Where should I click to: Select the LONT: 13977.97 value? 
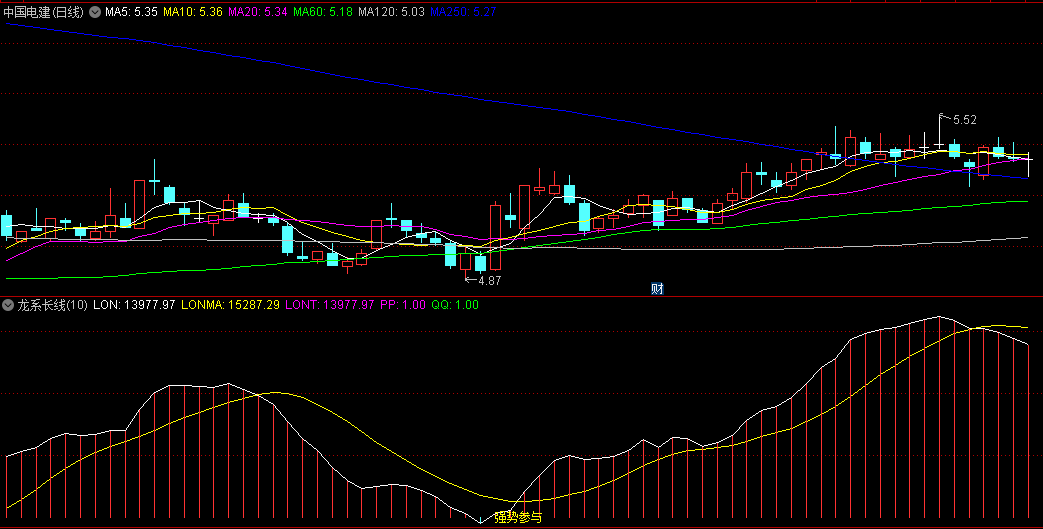click(x=330, y=305)
